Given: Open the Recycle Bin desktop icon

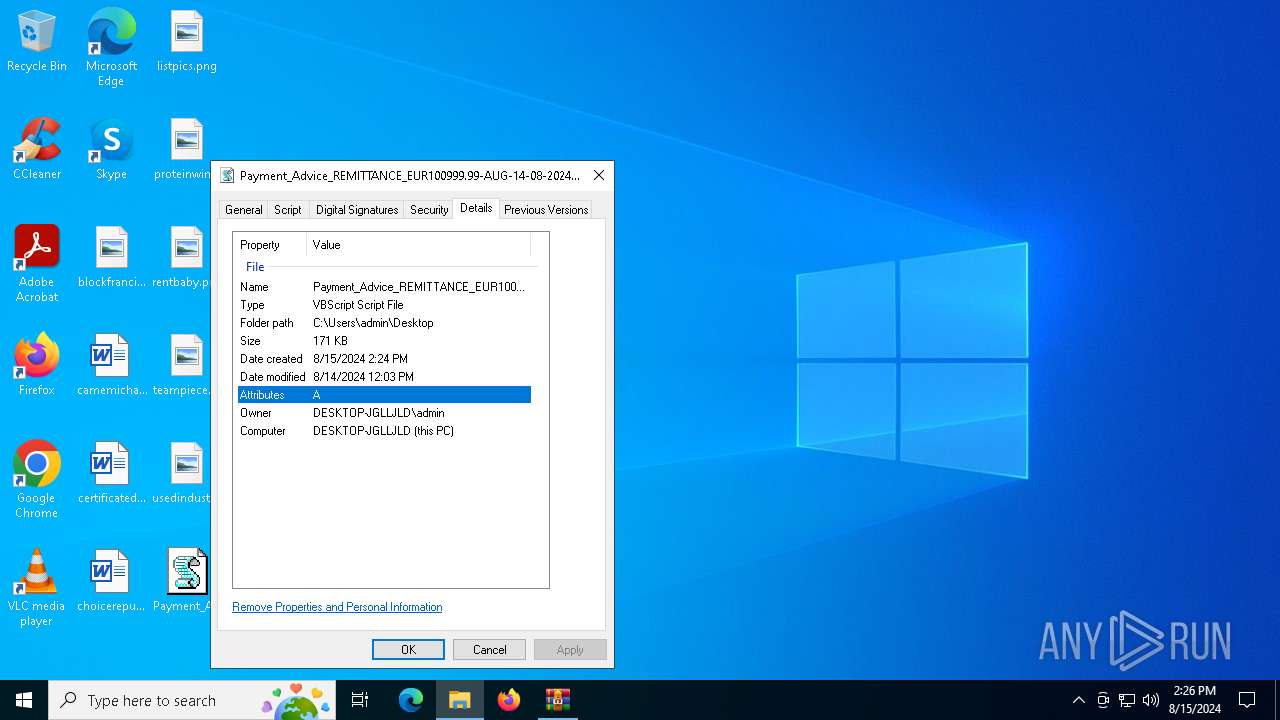Looking at the screenshot, I should click(x=37, y=42).
